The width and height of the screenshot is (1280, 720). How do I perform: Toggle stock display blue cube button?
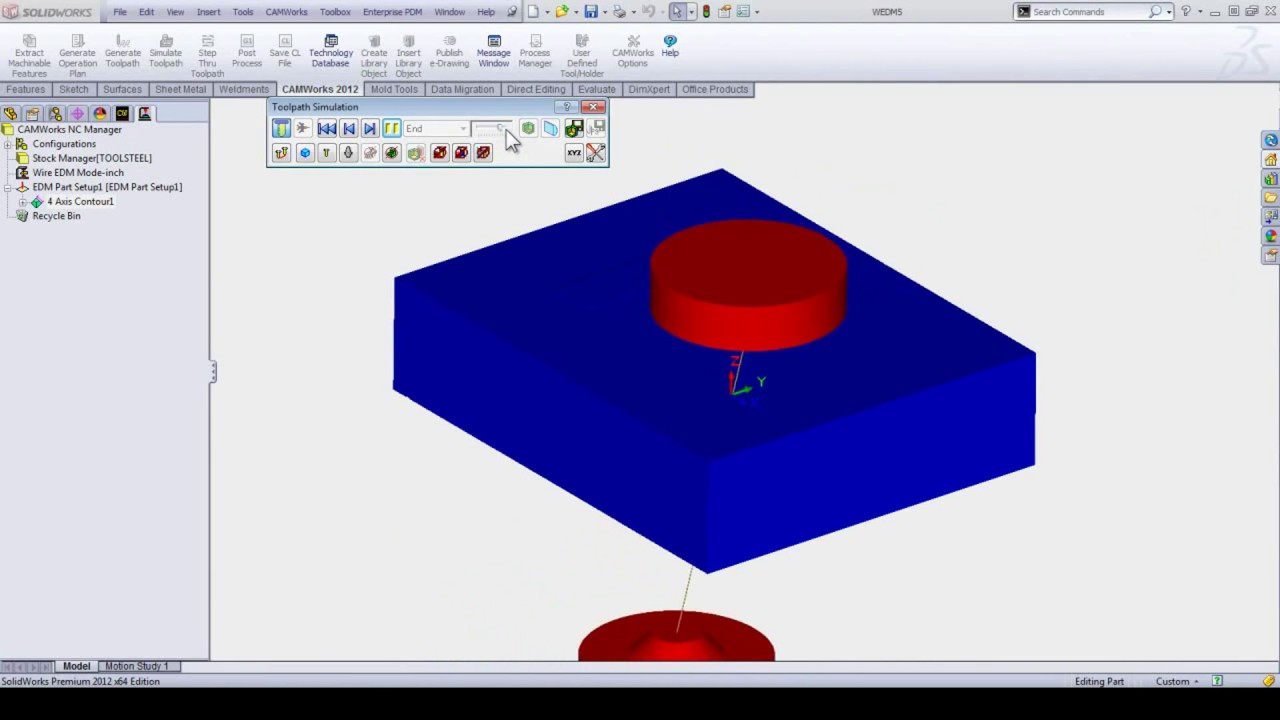(x=305, y=153)
